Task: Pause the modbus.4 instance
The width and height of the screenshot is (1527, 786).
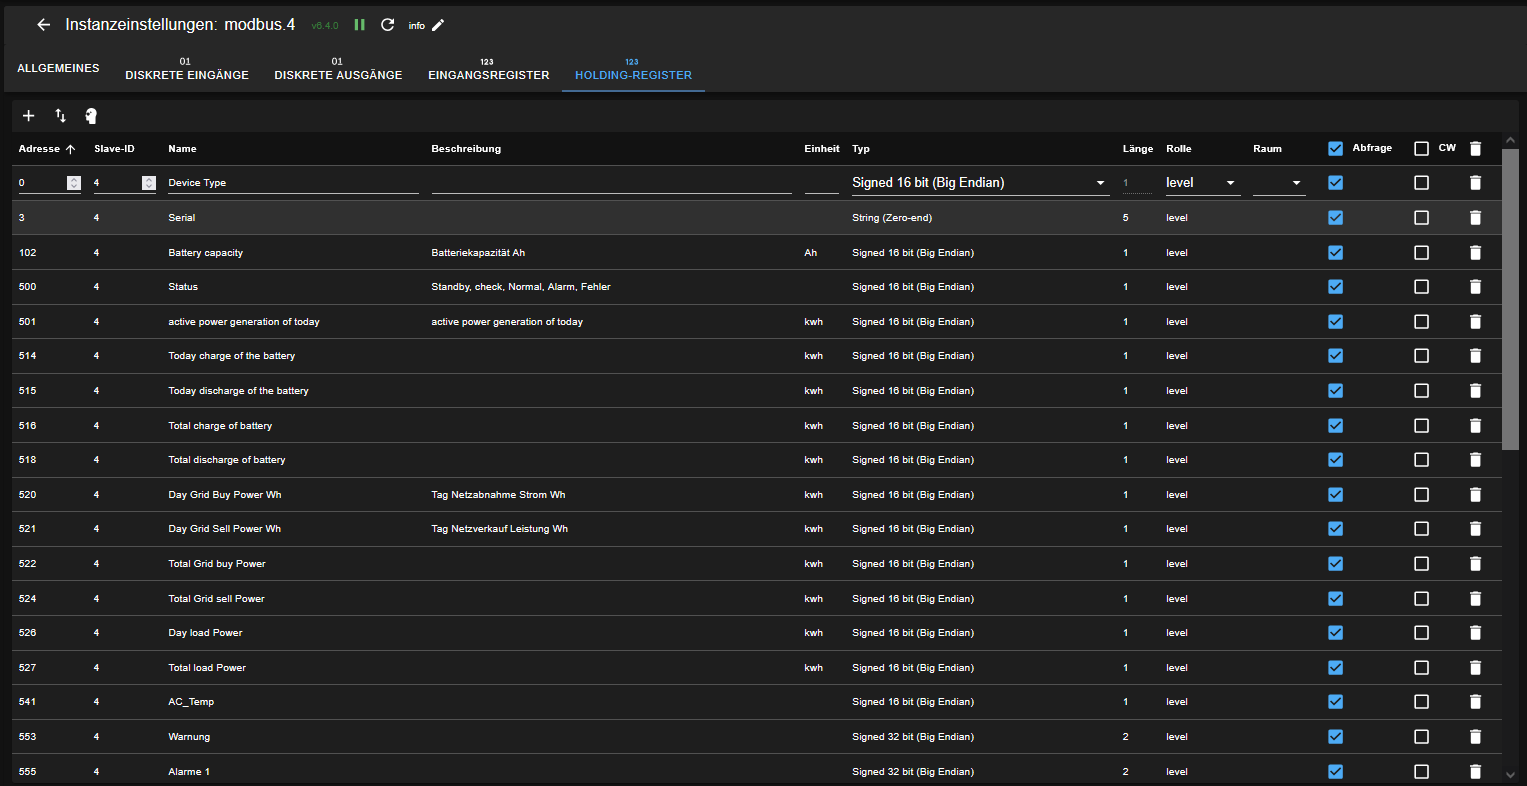Action: (360, 25)
